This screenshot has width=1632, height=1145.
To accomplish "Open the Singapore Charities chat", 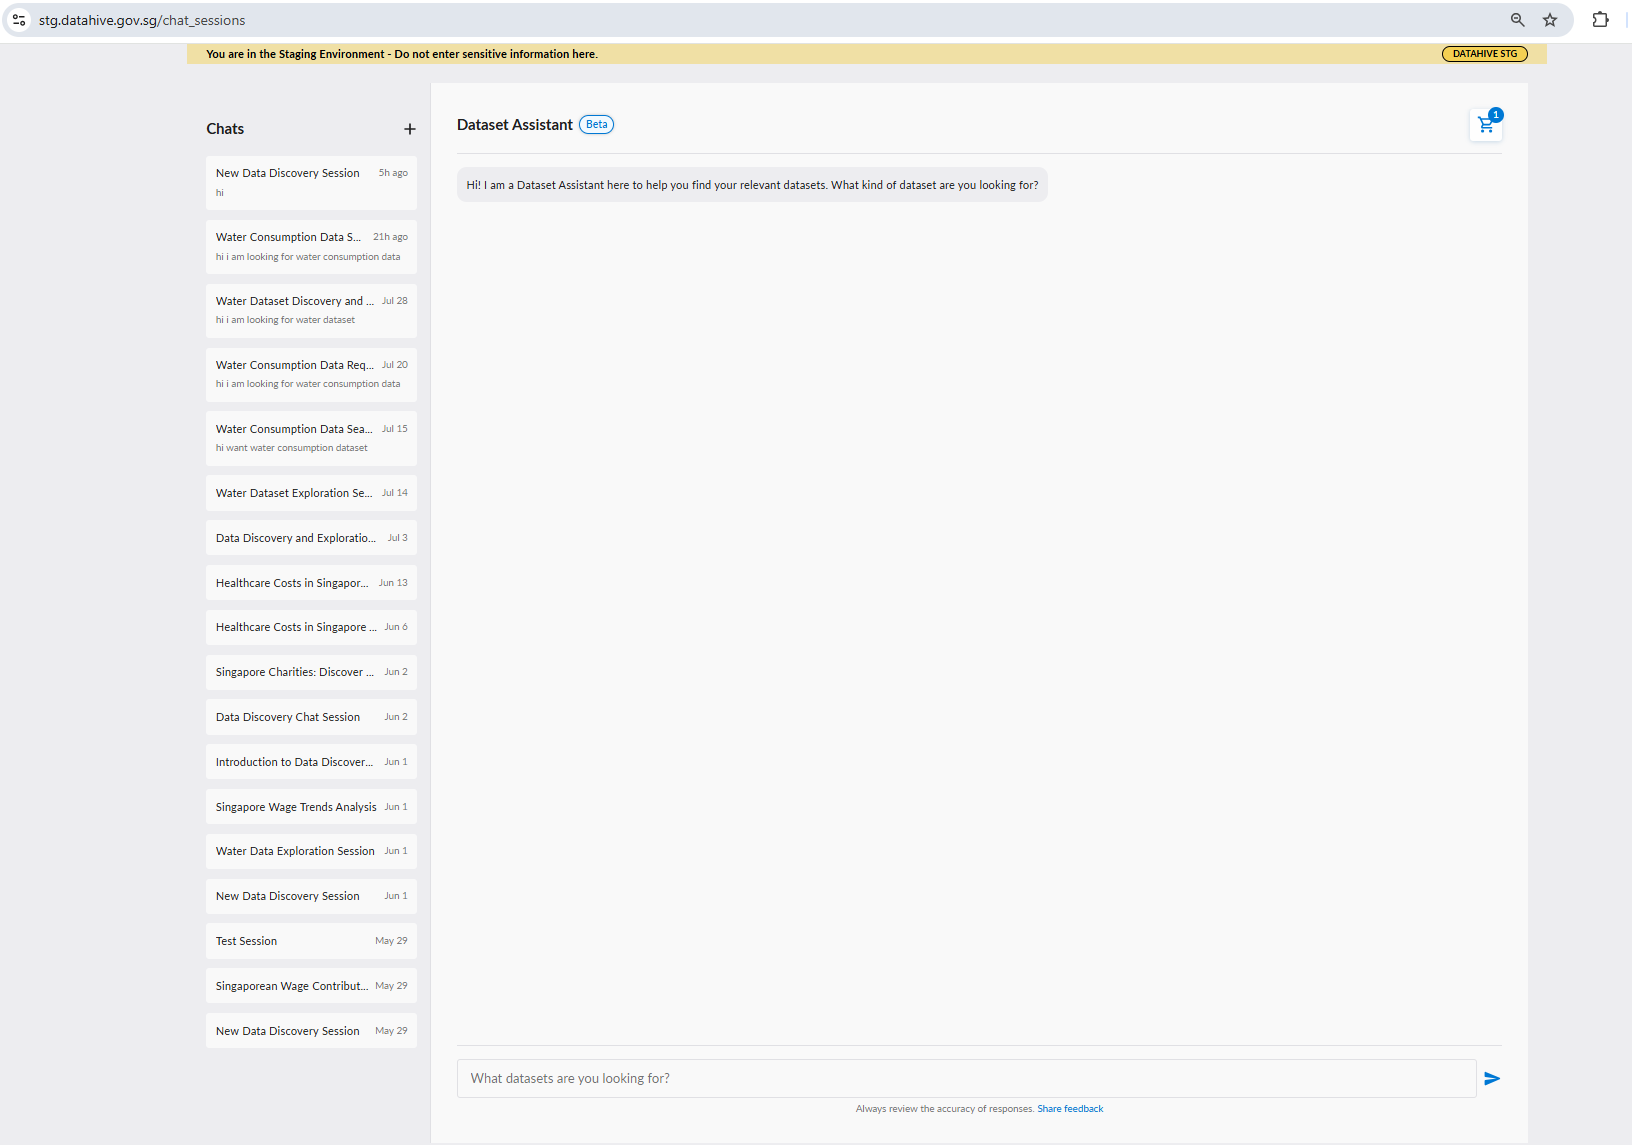I will [x=311, y=672].
